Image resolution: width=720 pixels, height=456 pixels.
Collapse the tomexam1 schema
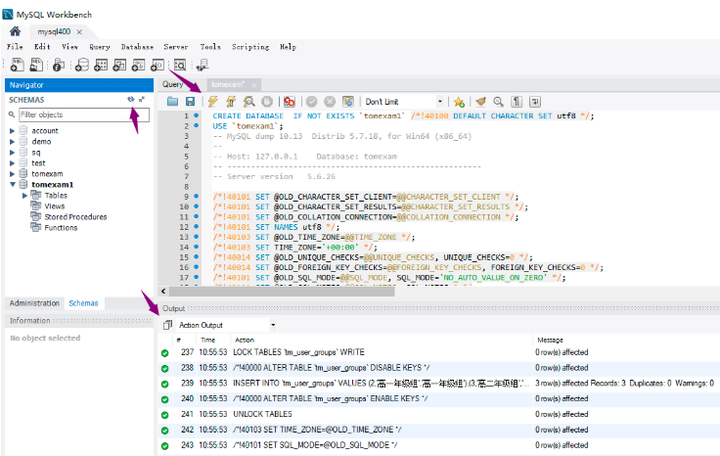[x=12, y=185]
